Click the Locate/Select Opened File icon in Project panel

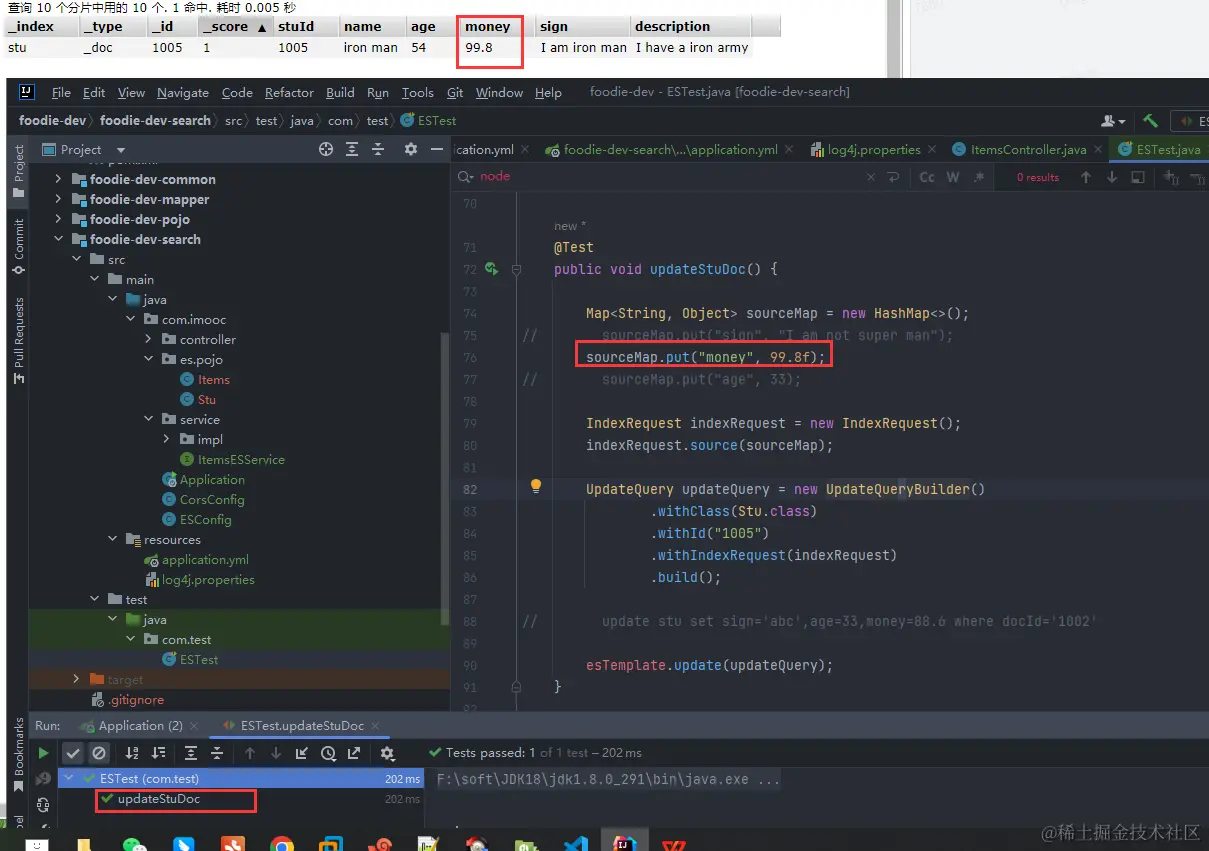tap(326, 149)
